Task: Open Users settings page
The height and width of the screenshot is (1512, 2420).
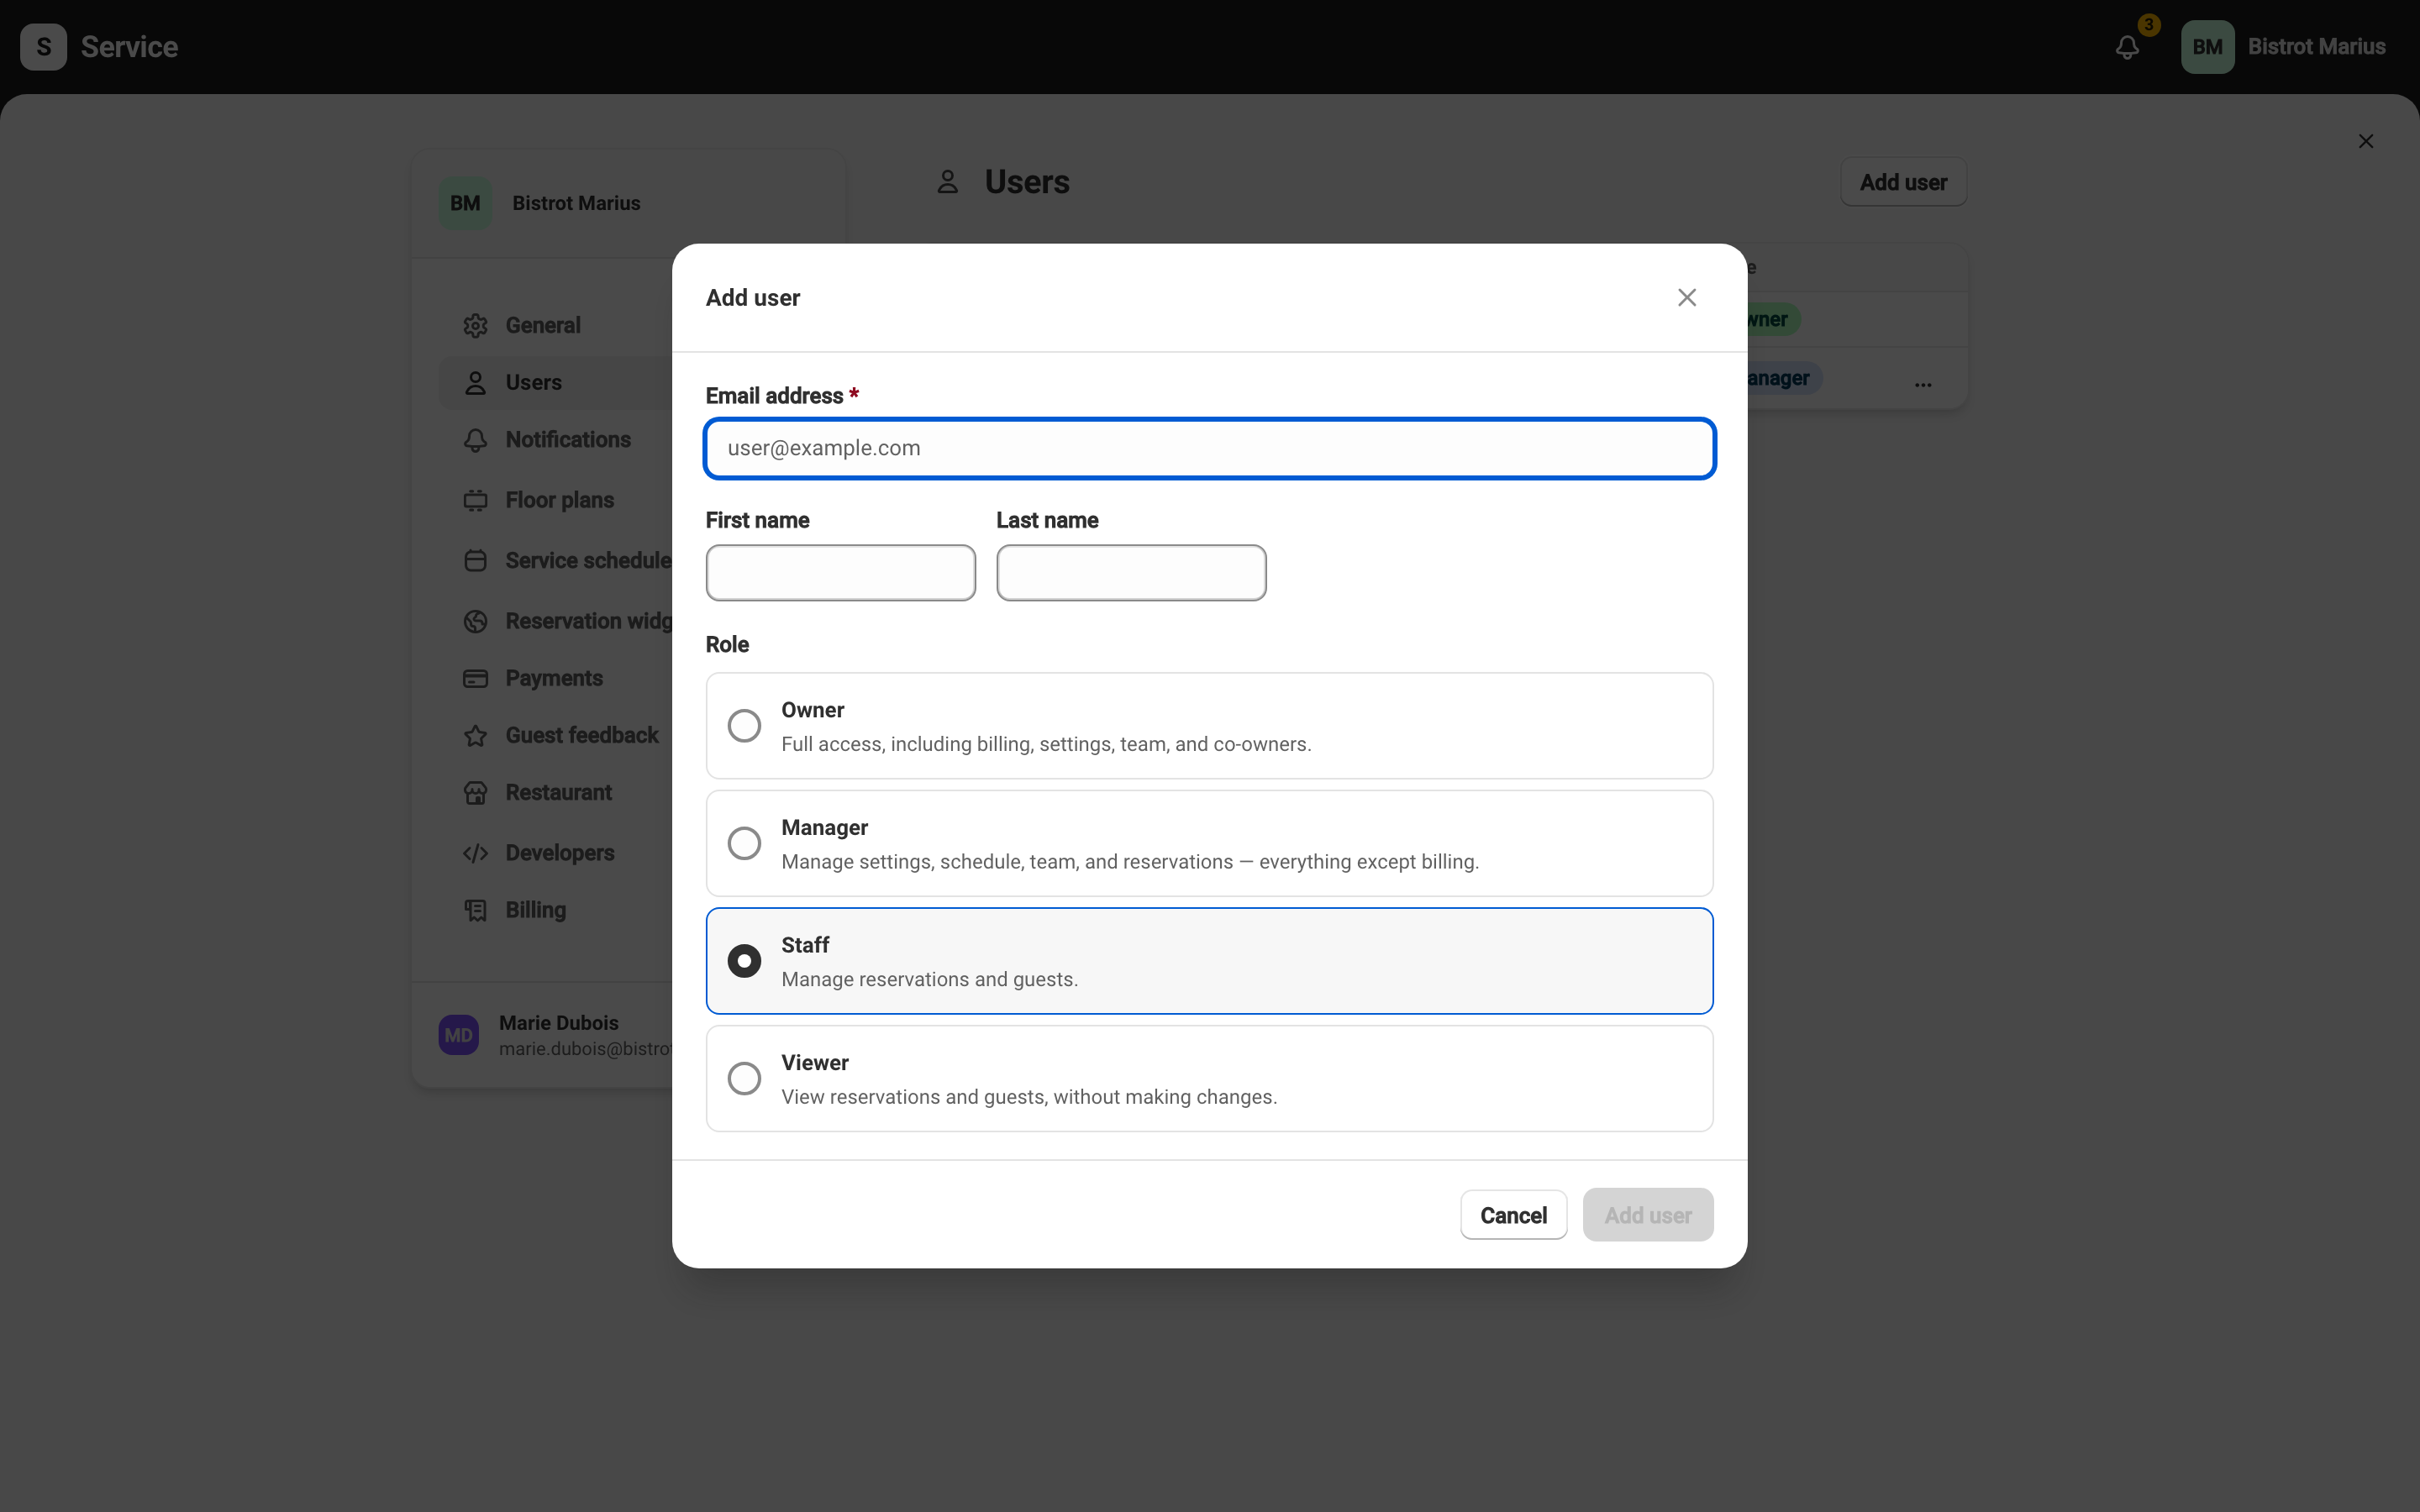Action: coord(534,383)
